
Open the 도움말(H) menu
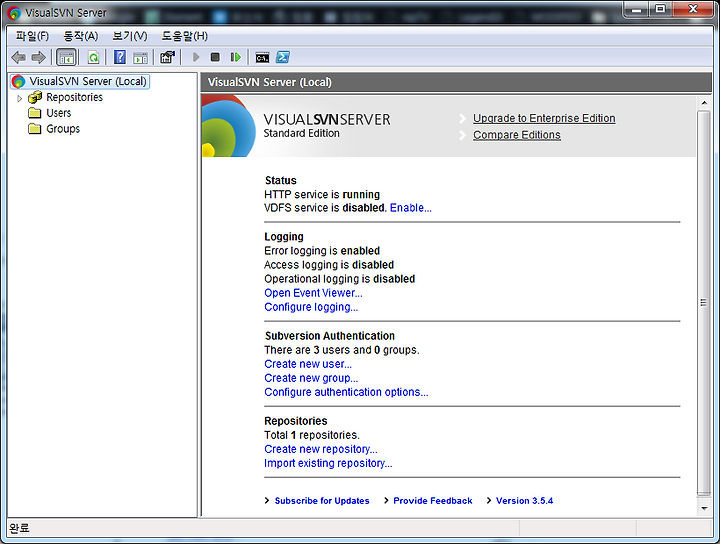pyautogui.click(x=185, y=36)
